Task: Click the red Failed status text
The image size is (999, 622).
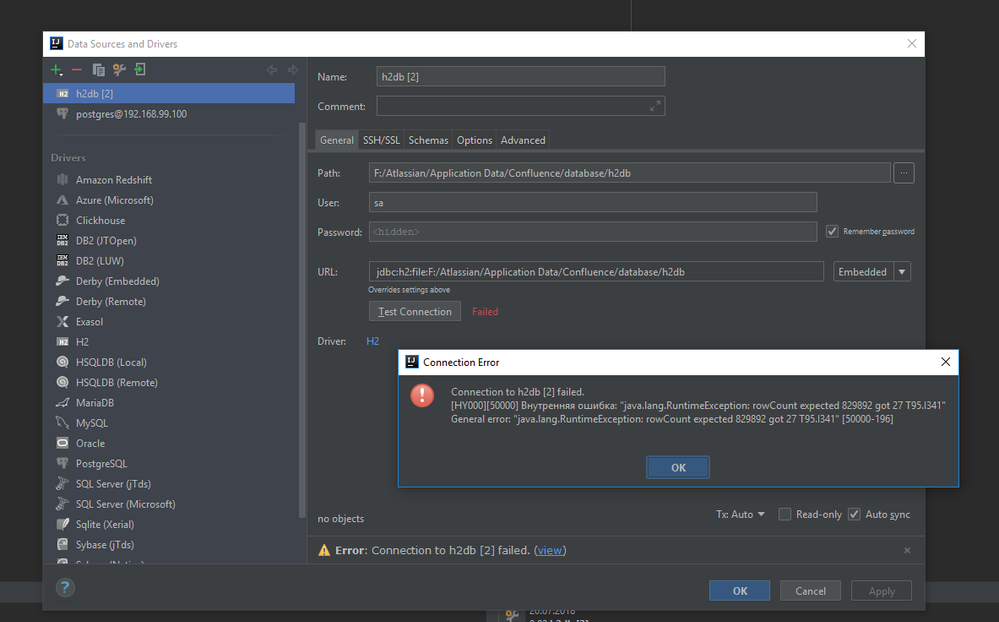Action: click(485, 312)
